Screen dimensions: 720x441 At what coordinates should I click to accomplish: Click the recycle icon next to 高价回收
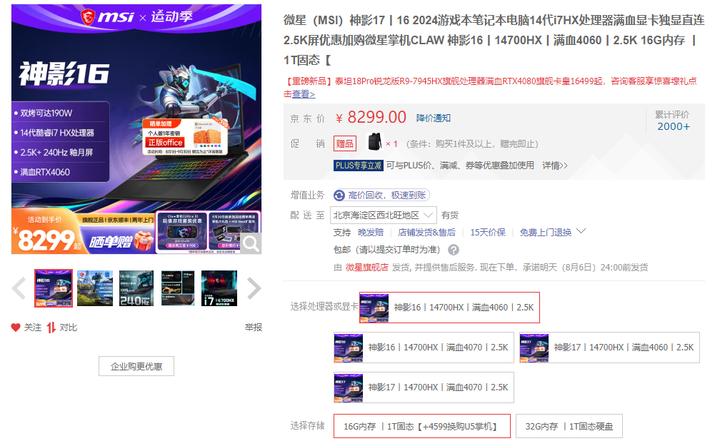click(339, 195)
